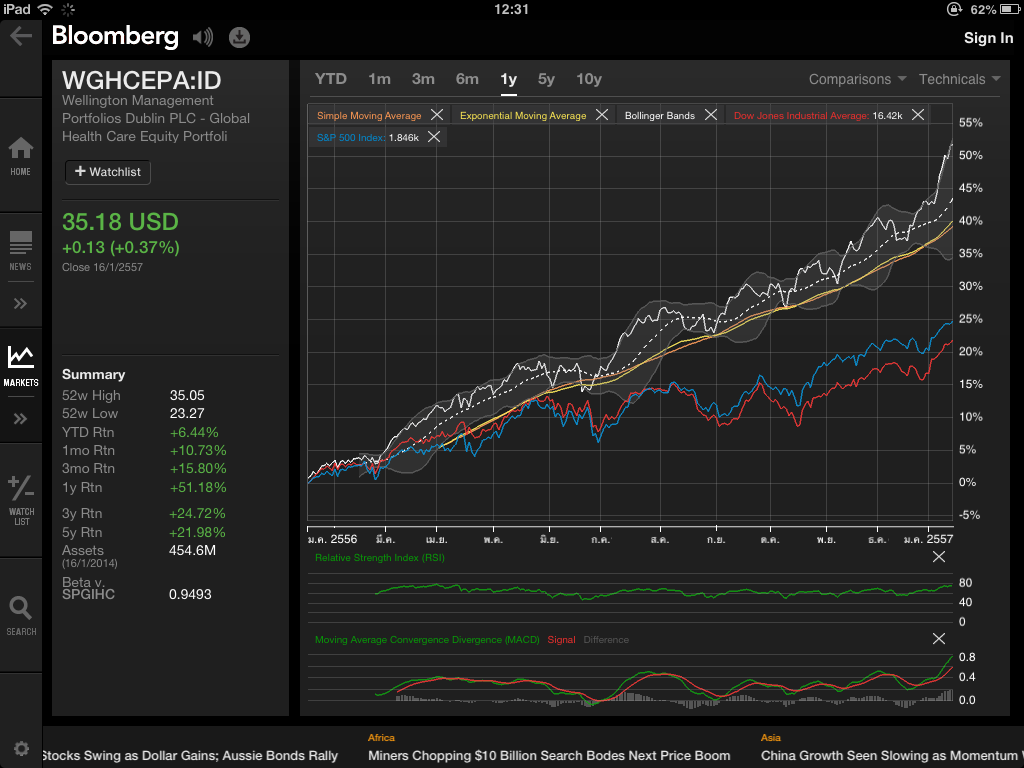Tap the WGHCEPA:ID ticker title

coord(142,80)
